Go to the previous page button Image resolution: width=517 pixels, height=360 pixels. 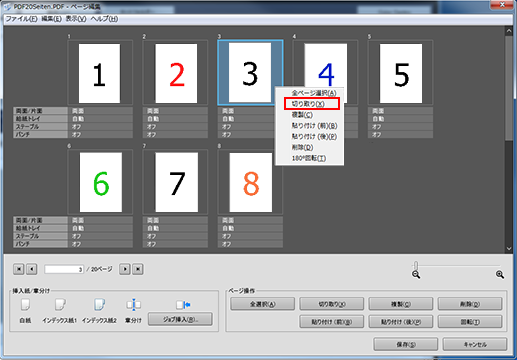(32, 269)
